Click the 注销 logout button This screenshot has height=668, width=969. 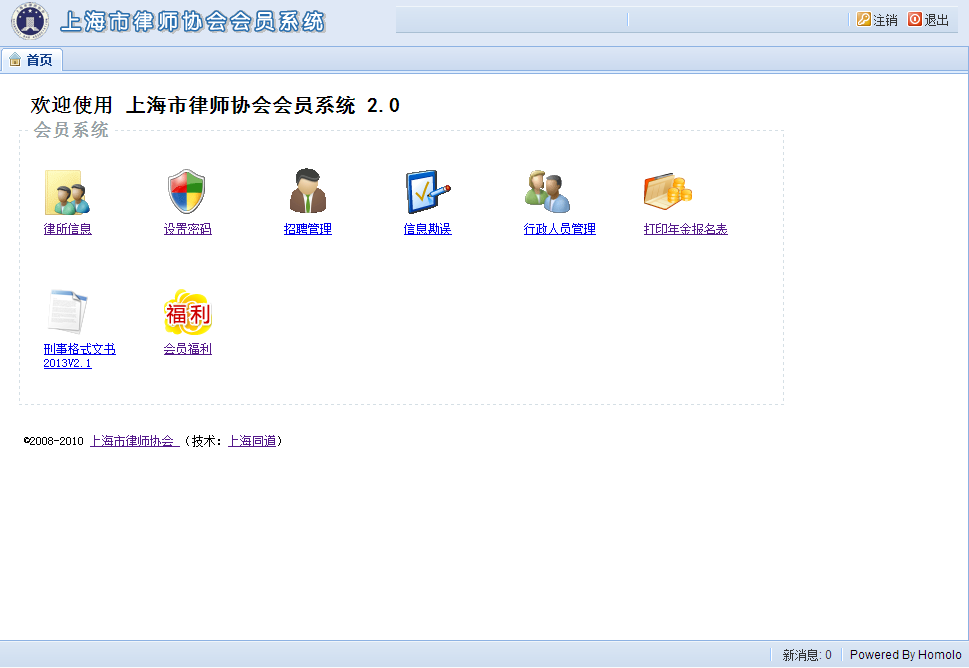pos(877,20)
